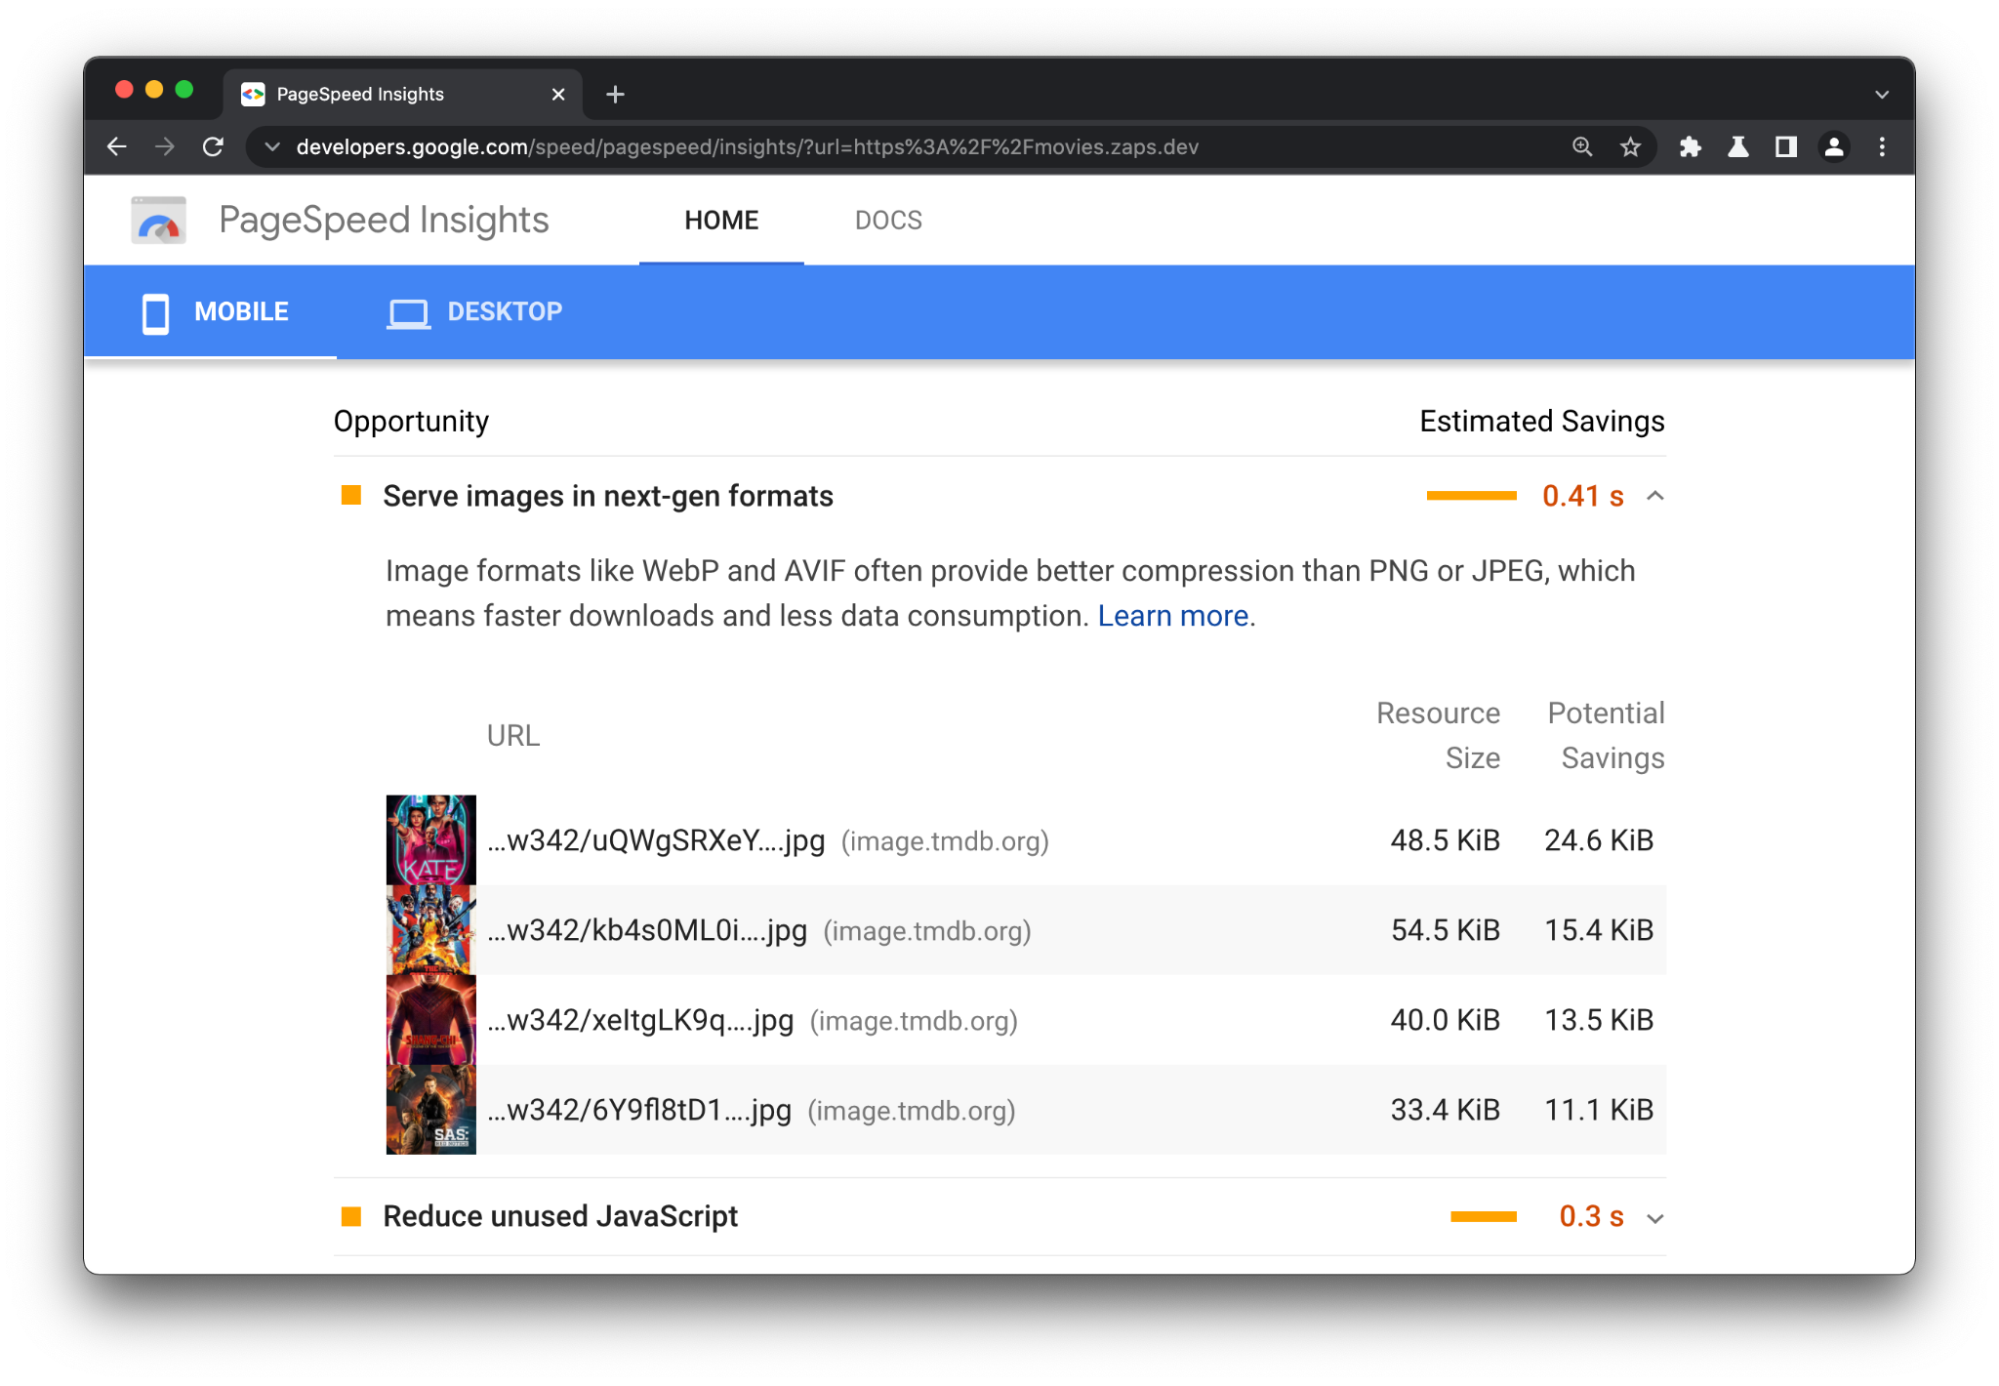Bookmark the page with the star icon

(x=1630, y=146)
